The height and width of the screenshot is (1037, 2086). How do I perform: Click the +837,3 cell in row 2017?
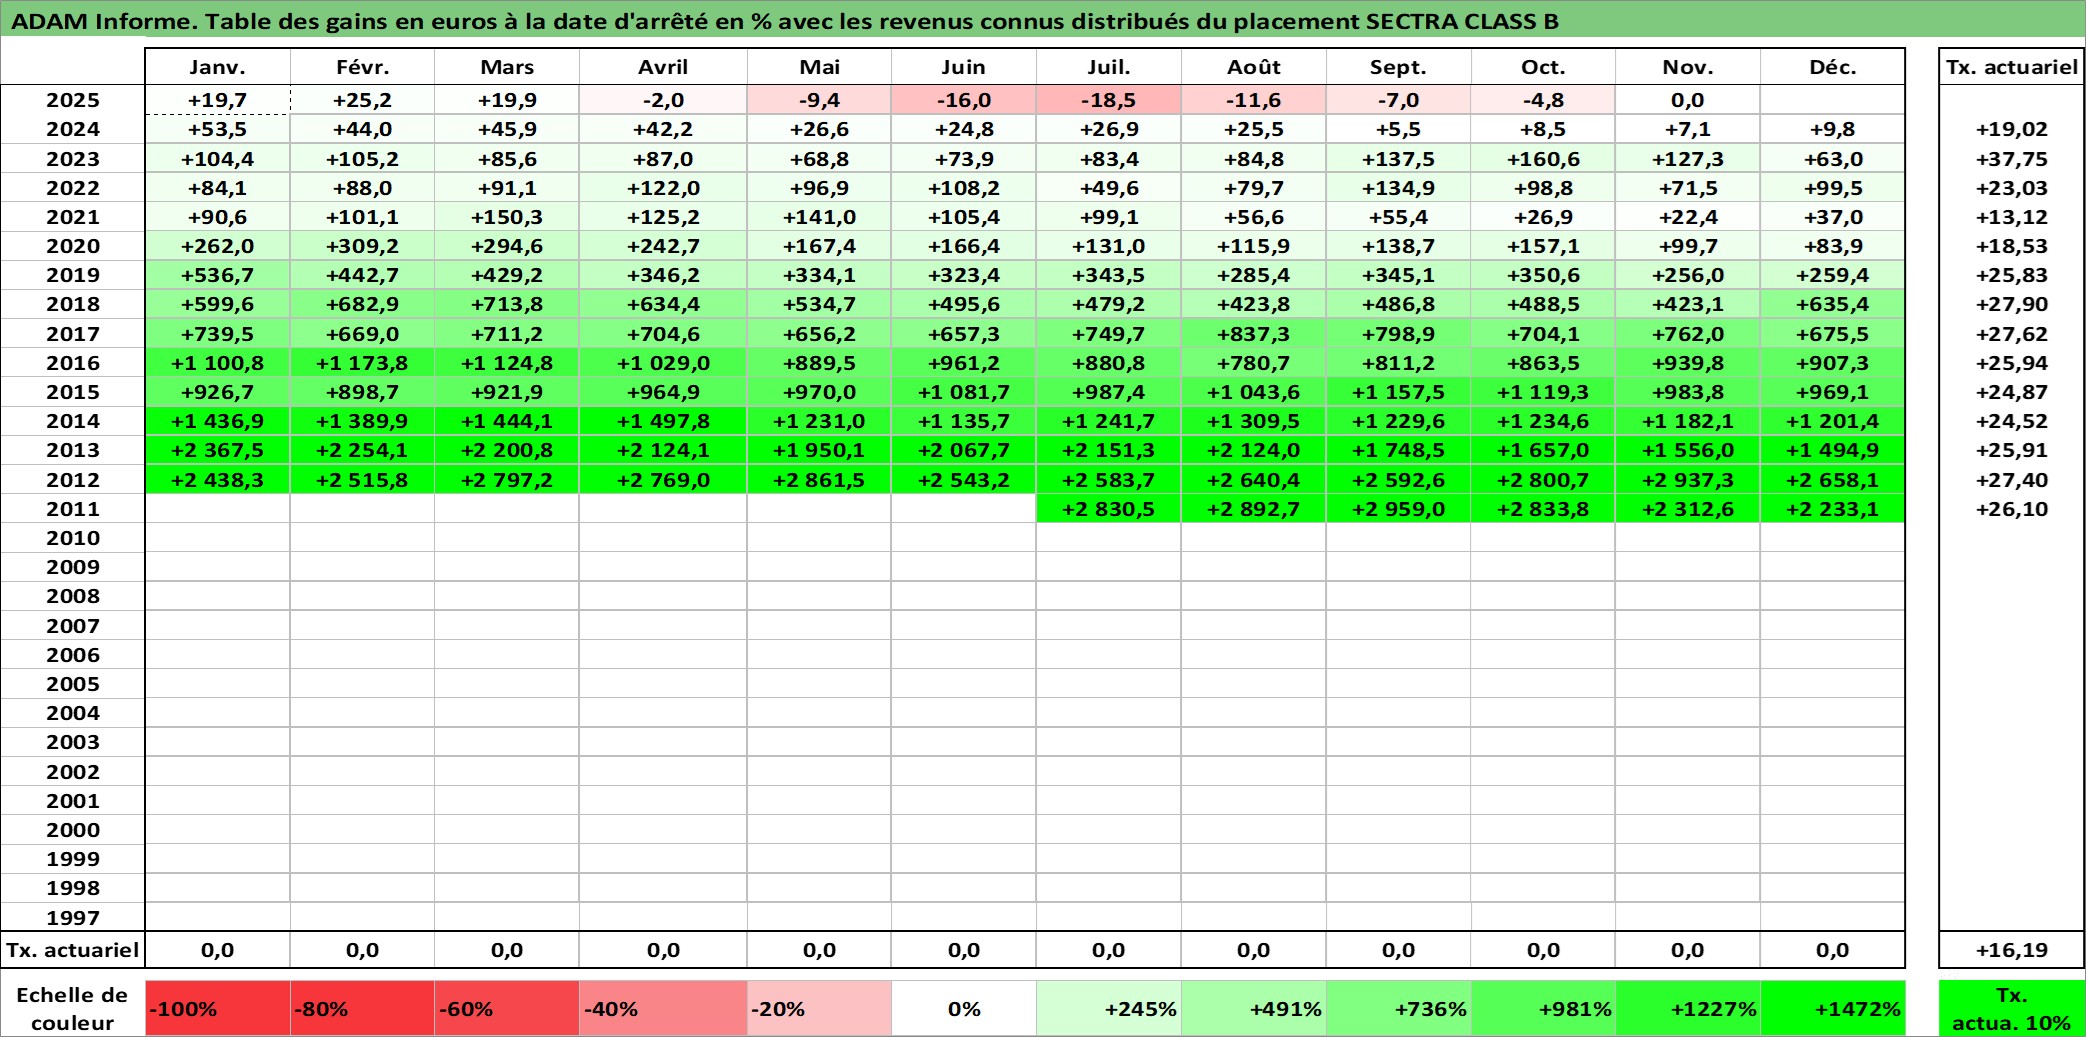point(1253,334)
